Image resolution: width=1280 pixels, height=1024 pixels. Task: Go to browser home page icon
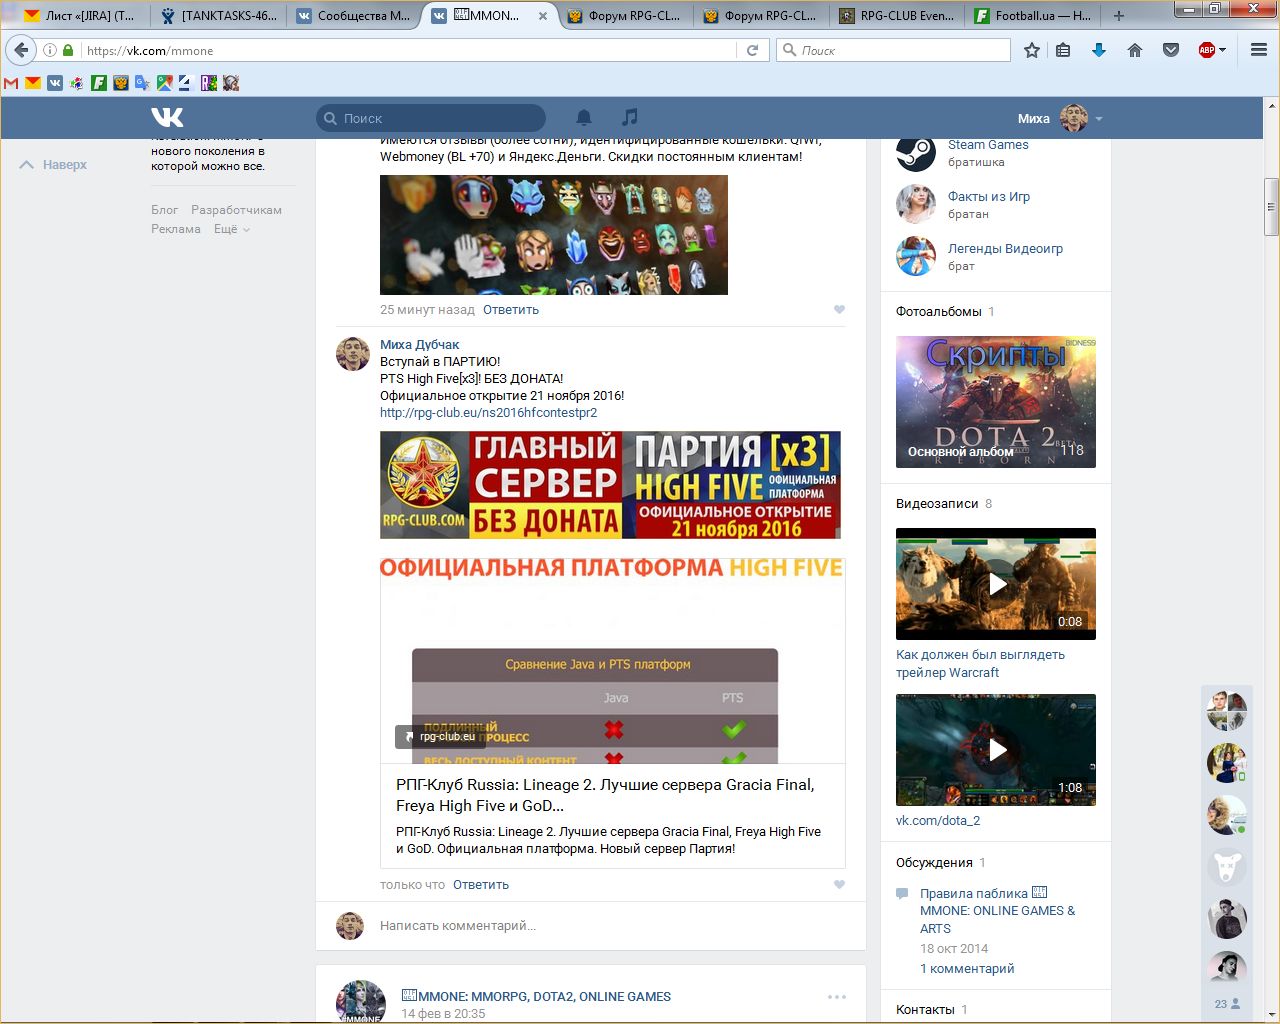coord(1135,50)
